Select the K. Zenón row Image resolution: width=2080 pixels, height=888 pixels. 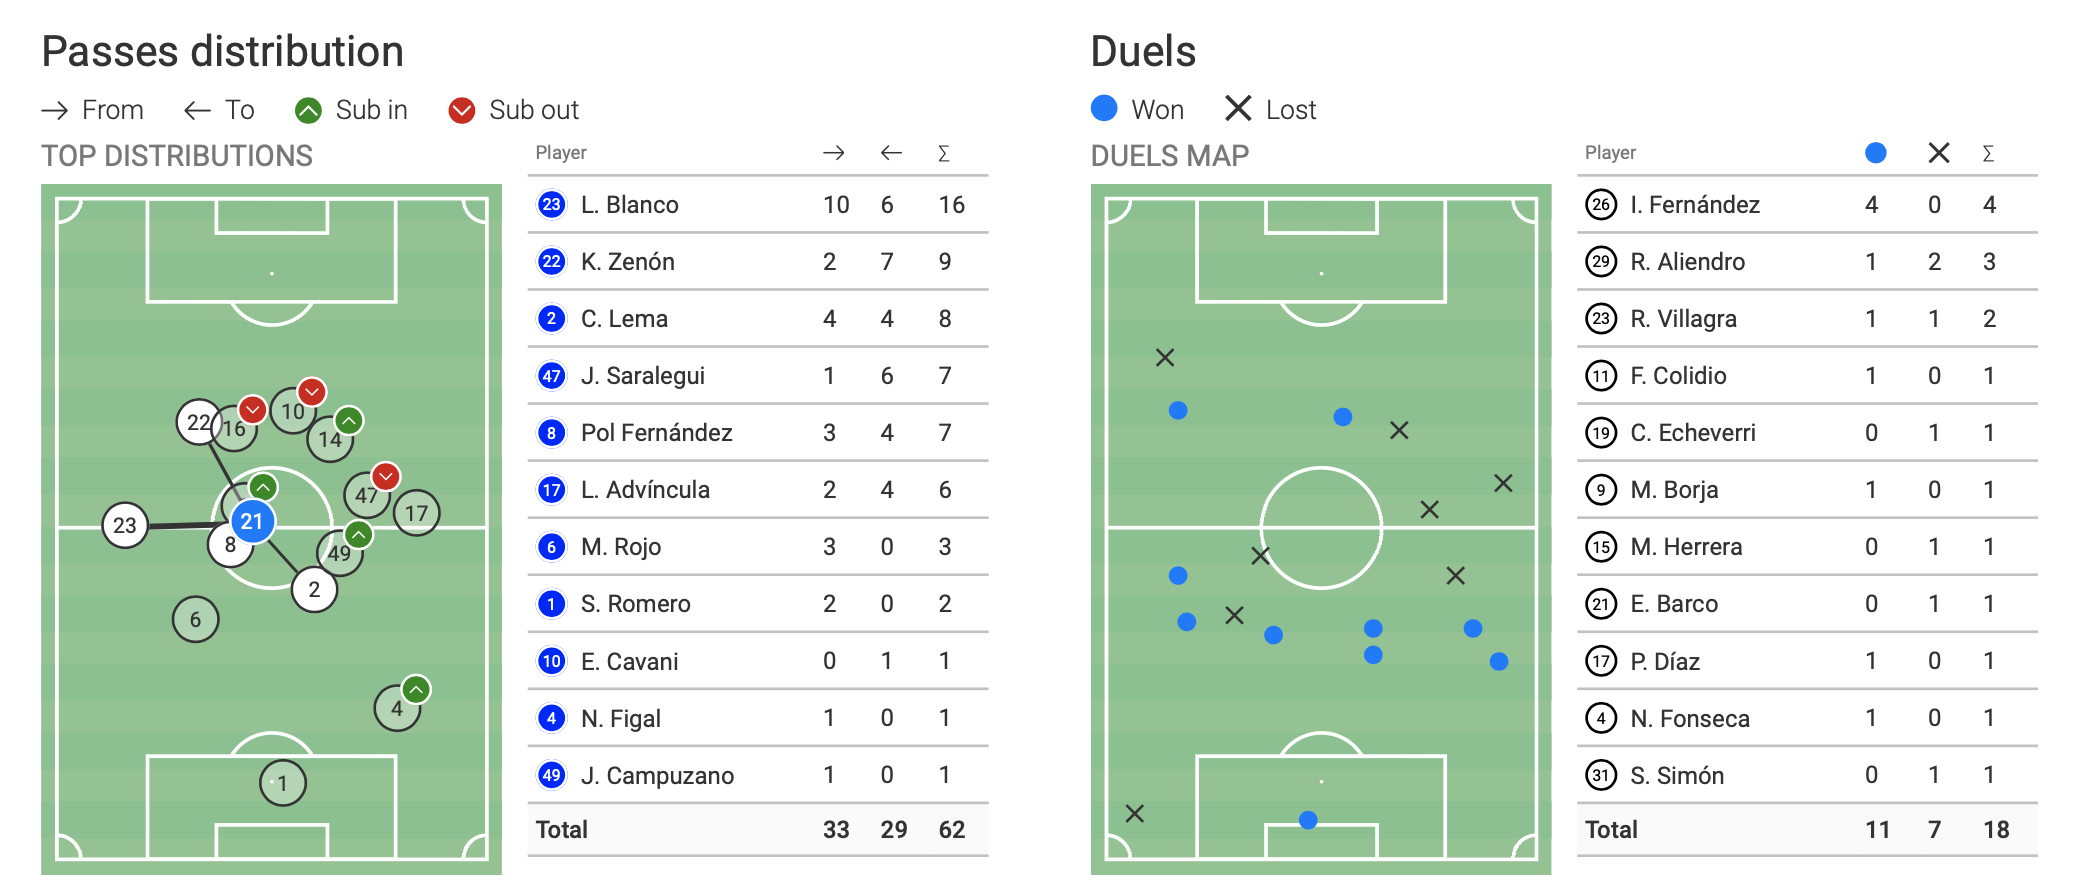[757, 262]
